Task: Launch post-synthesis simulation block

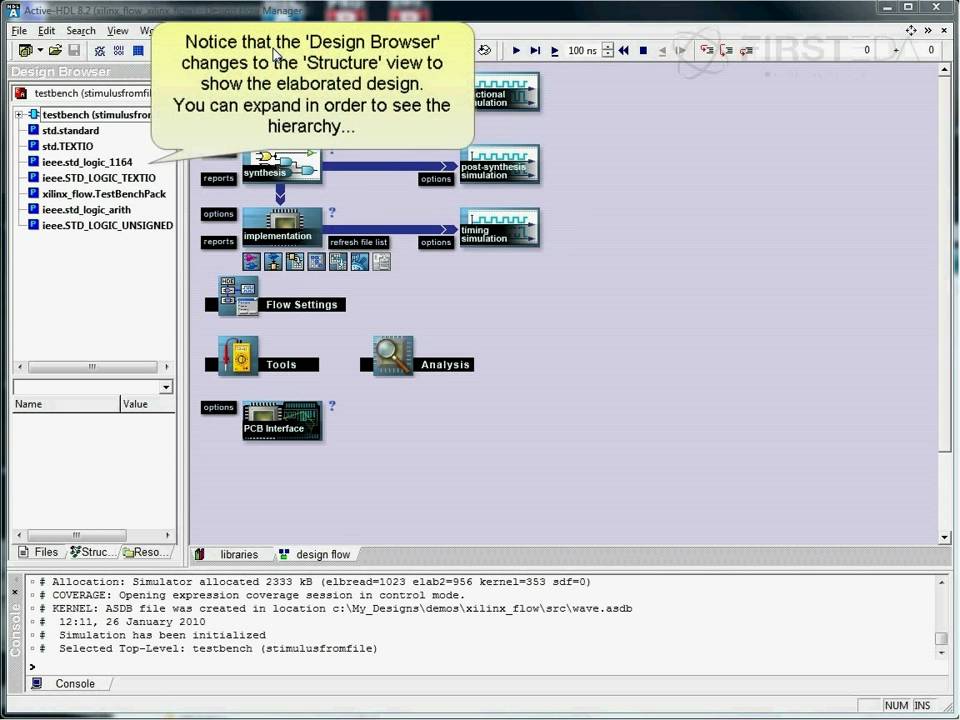Action: tap(500, 164)
